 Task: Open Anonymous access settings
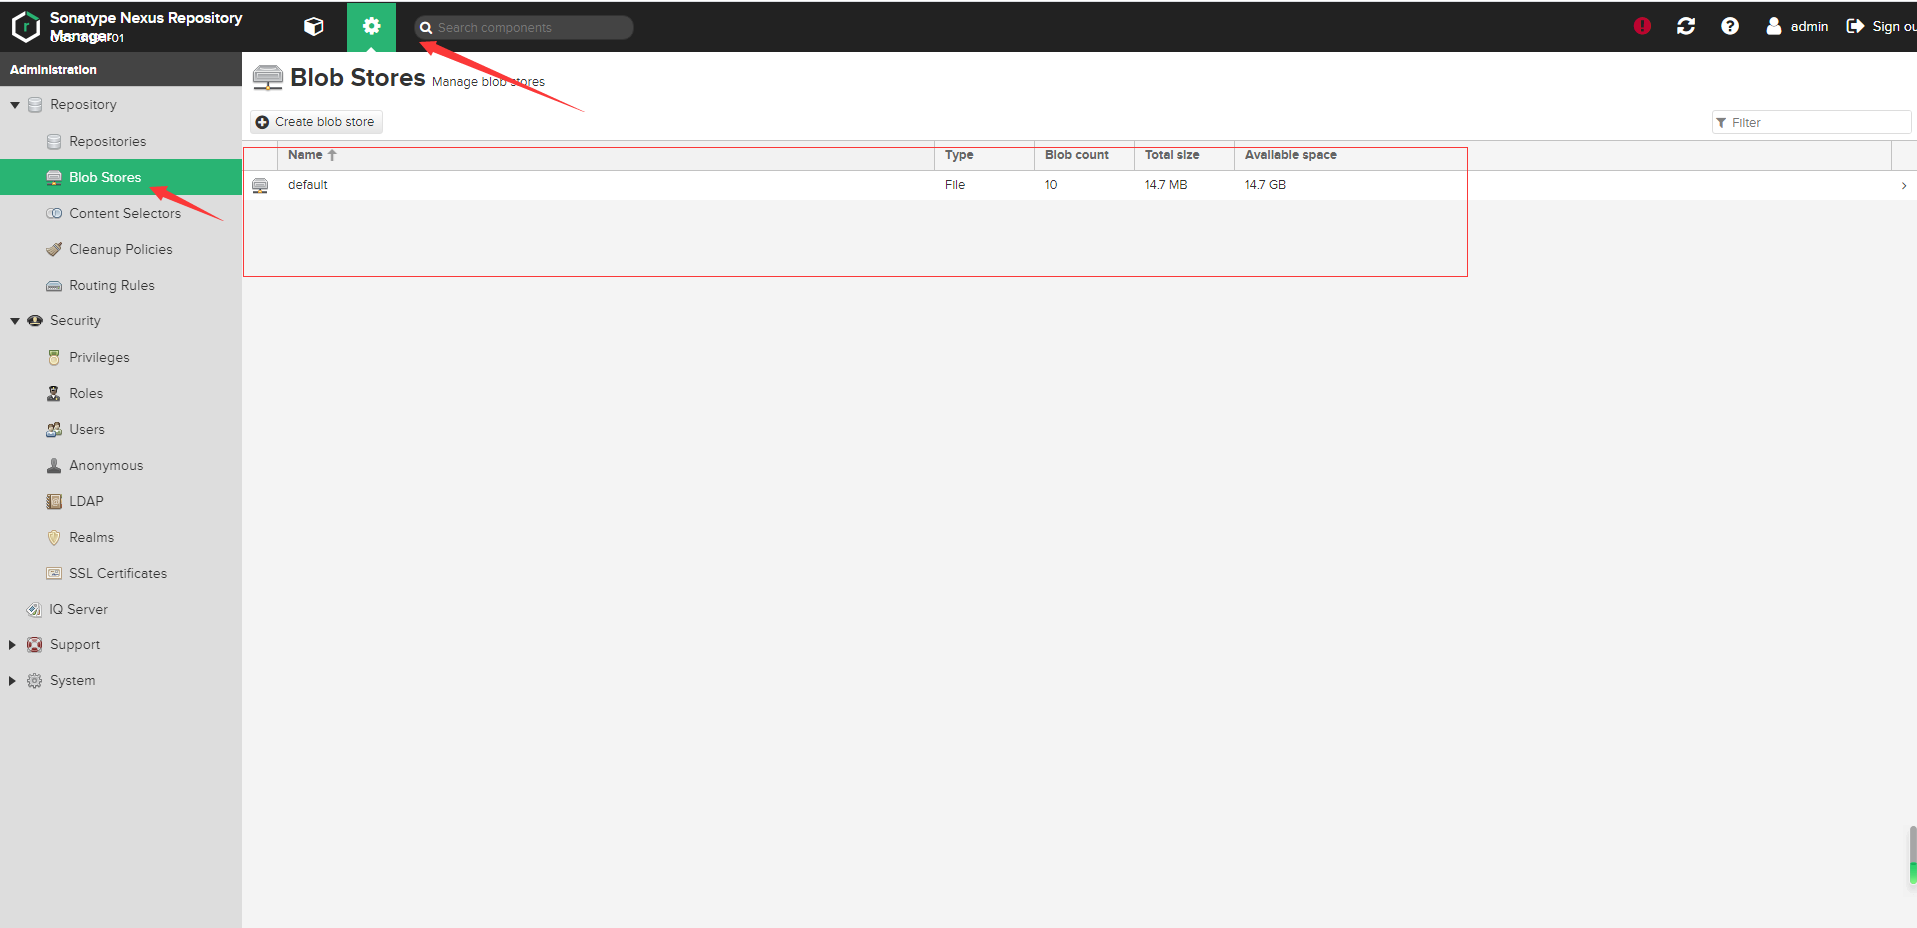point(106,466)
